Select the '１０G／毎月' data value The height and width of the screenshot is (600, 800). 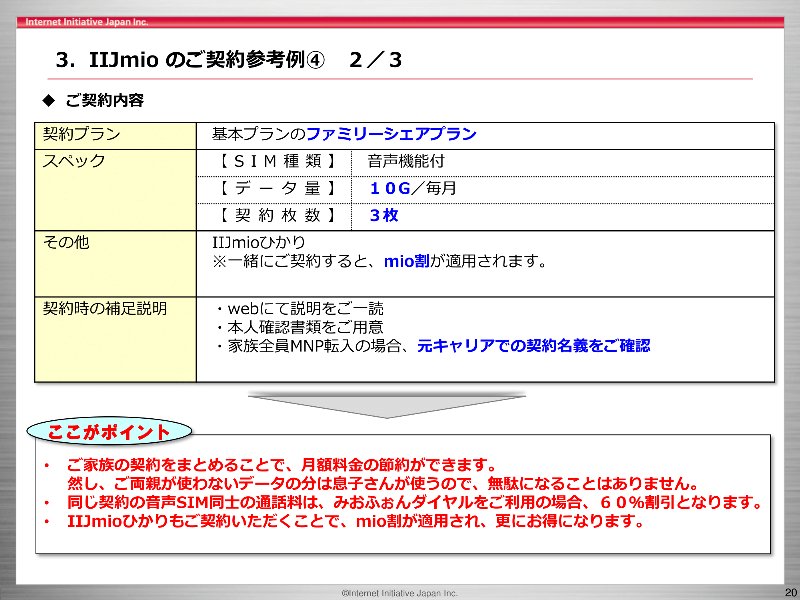click(413, 188)
